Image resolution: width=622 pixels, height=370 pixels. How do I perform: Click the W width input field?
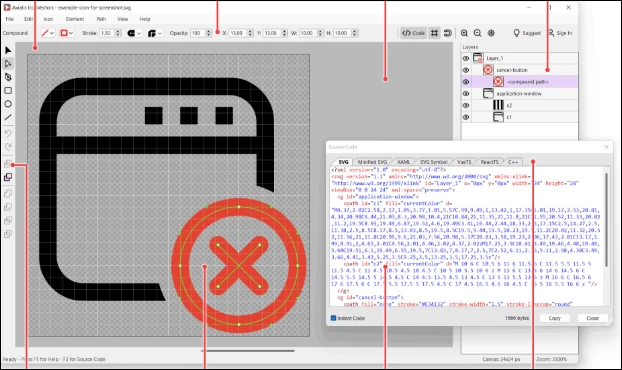[308, 33]
